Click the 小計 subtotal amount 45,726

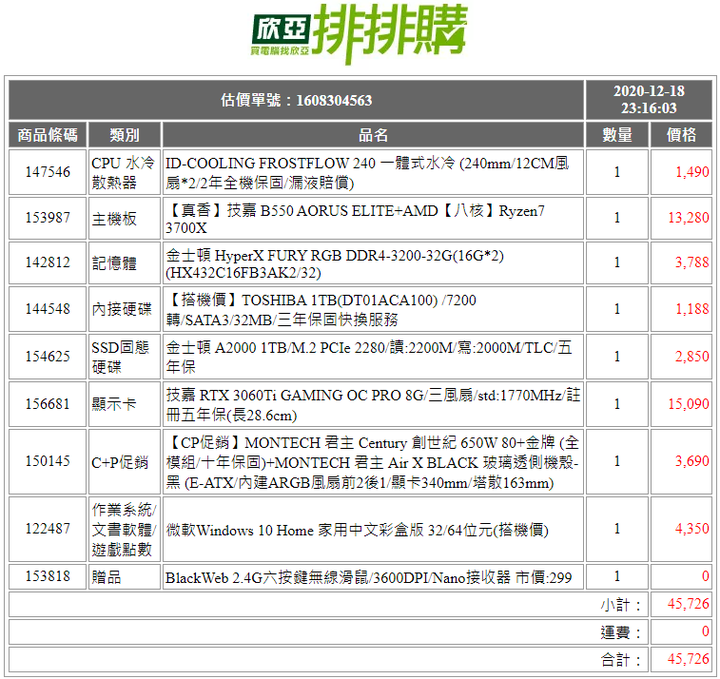click(x=688, y=604)
